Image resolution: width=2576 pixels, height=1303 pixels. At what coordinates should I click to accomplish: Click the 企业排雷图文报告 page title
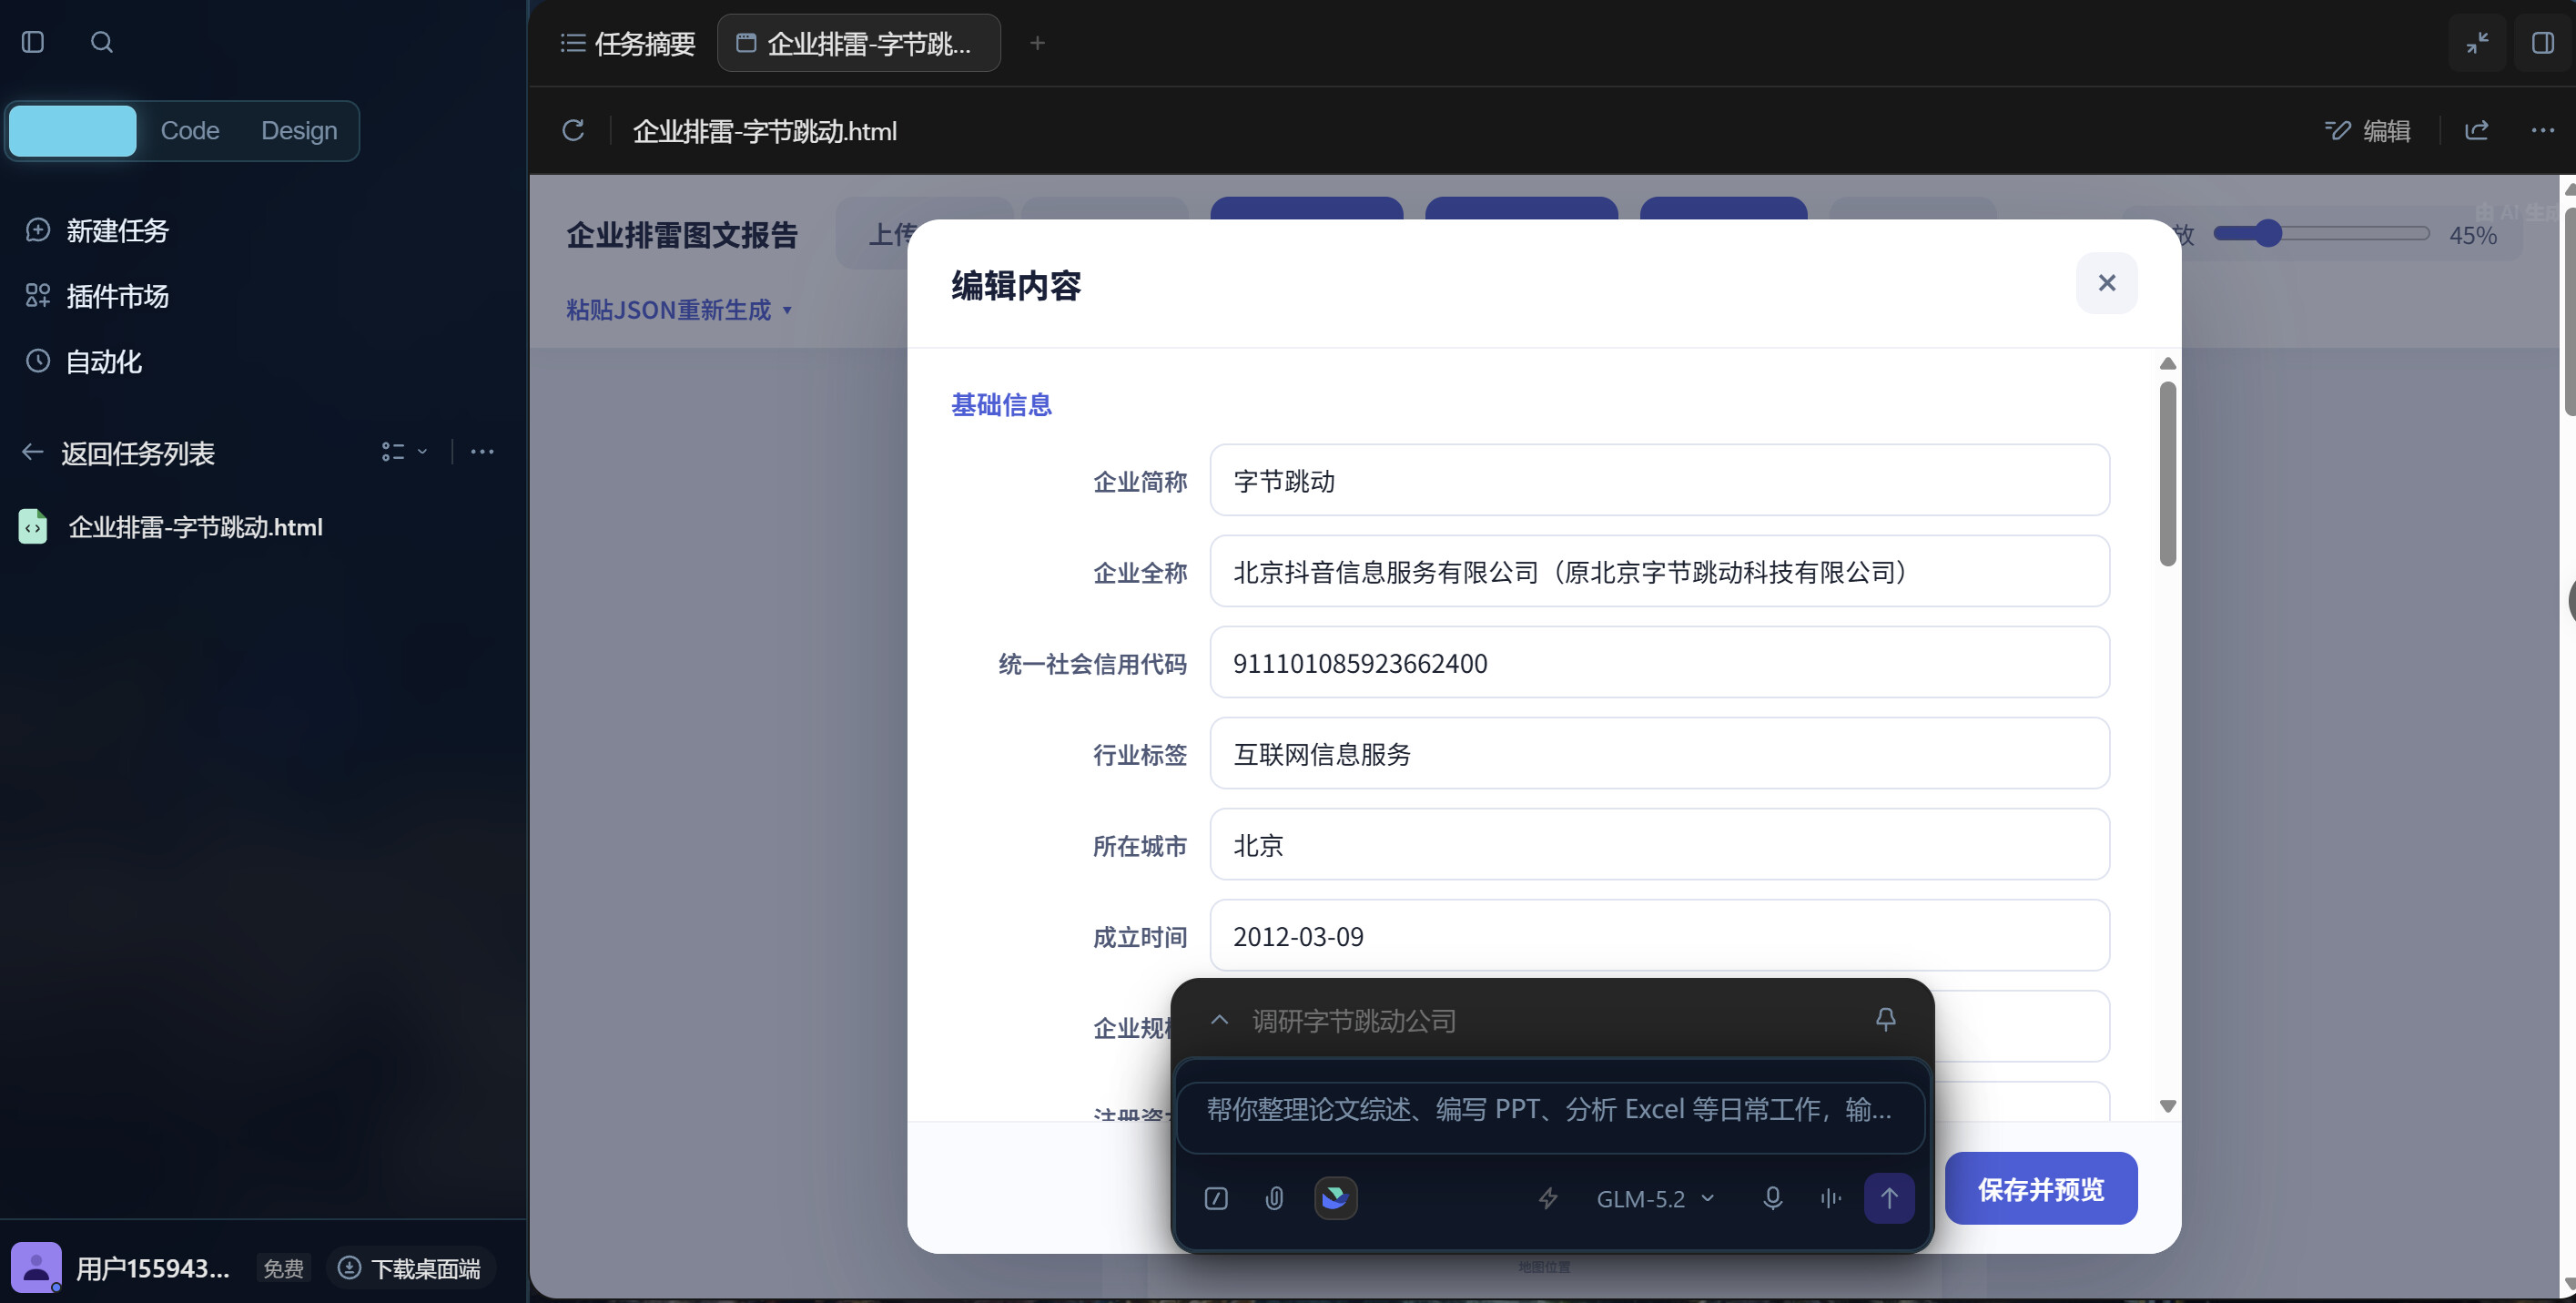(x=682, y=234)
